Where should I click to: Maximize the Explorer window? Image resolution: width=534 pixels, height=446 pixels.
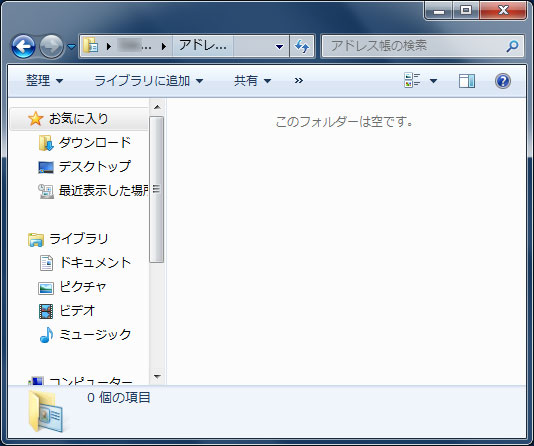click(x=466, y=11)
